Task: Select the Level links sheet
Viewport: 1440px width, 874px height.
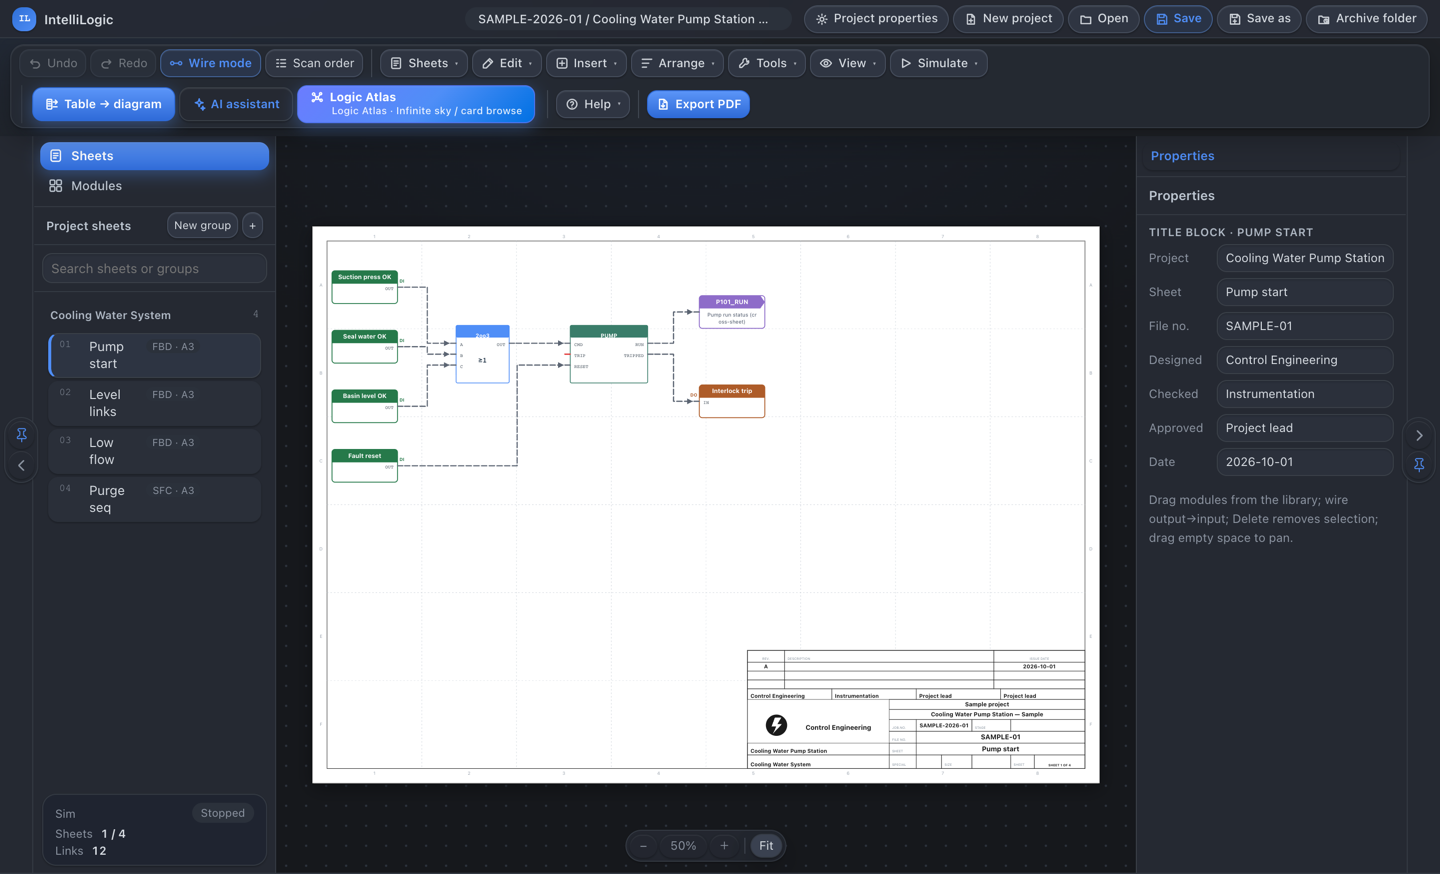Action: coord(155,403)
